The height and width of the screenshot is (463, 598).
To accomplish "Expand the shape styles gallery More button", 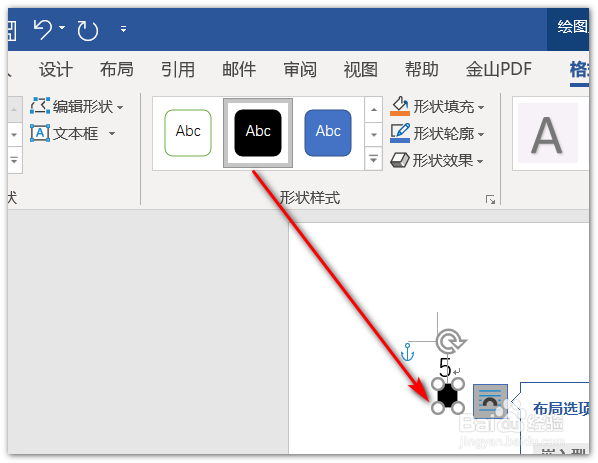I will pyautogui.click(x=374, y=158).
